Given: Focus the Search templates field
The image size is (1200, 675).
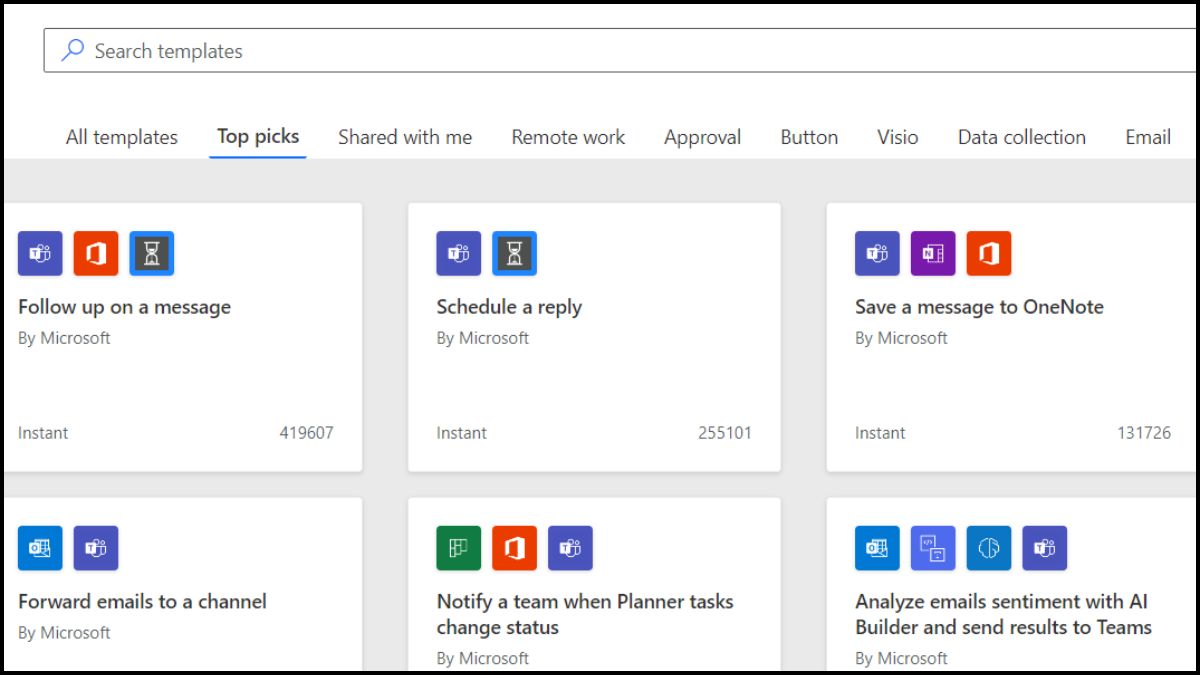Looking at the screenshot, I should (x=620, y=50).
